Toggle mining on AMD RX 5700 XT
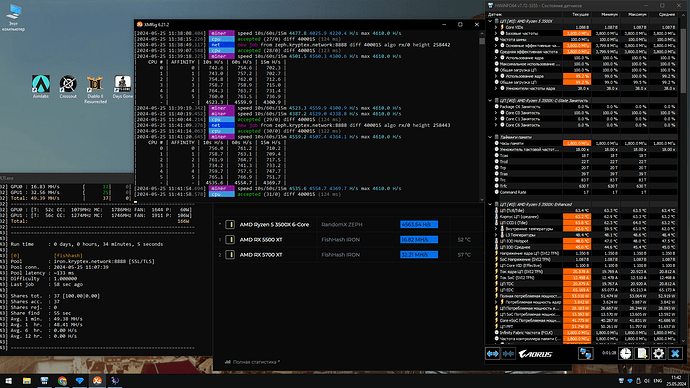This screenshot has width=690, height=388. click(x=230, y=255)
